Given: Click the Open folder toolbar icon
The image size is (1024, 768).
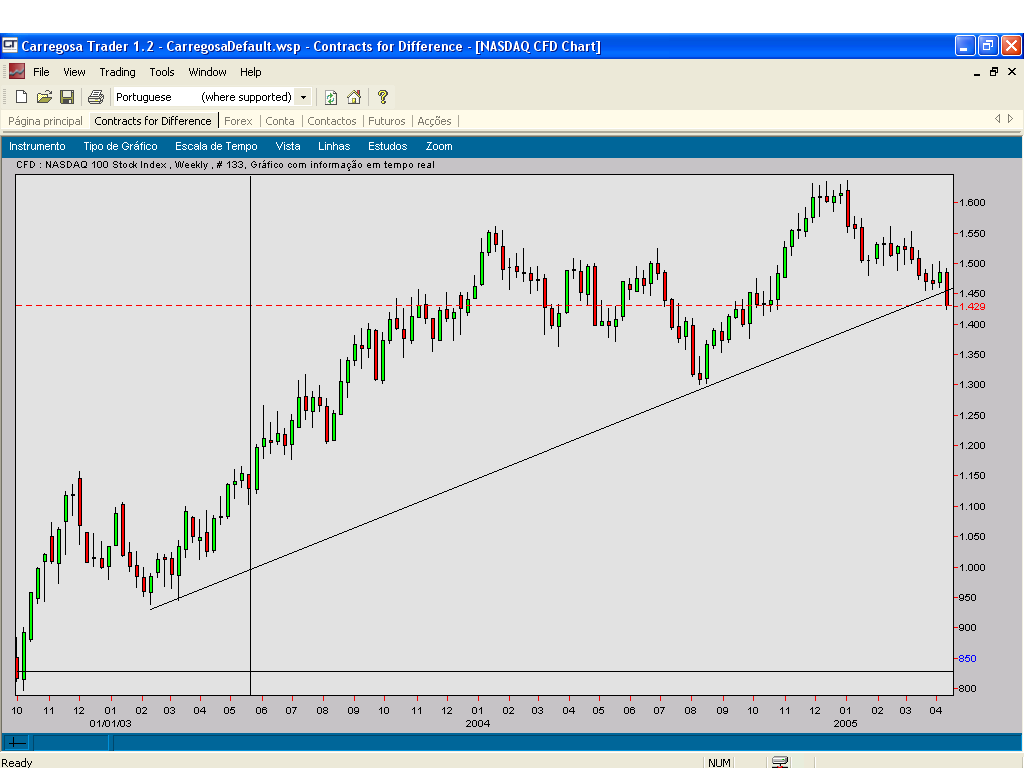Looking at the screenshot, I should pos(44,97).
